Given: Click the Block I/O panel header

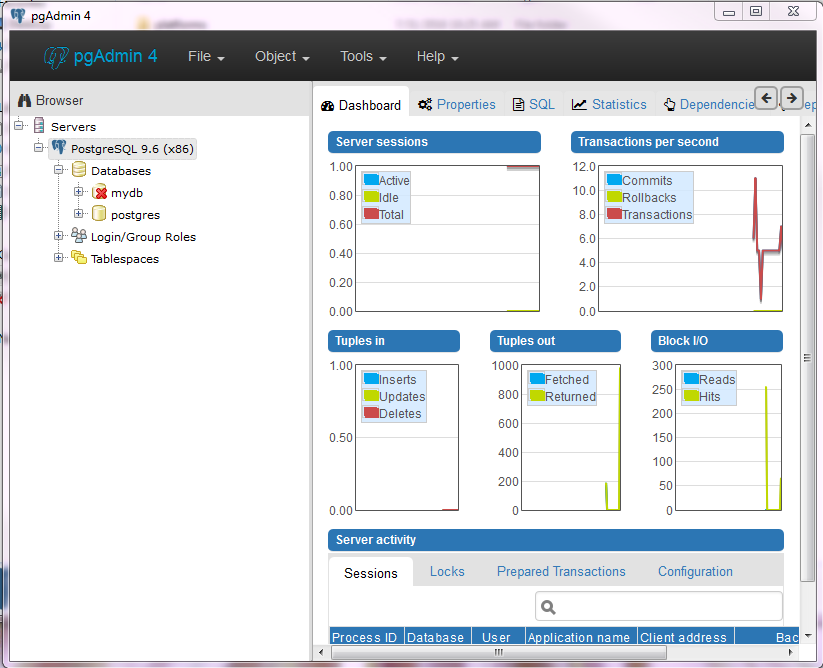Looking at the screenshot, I should 716,341.
